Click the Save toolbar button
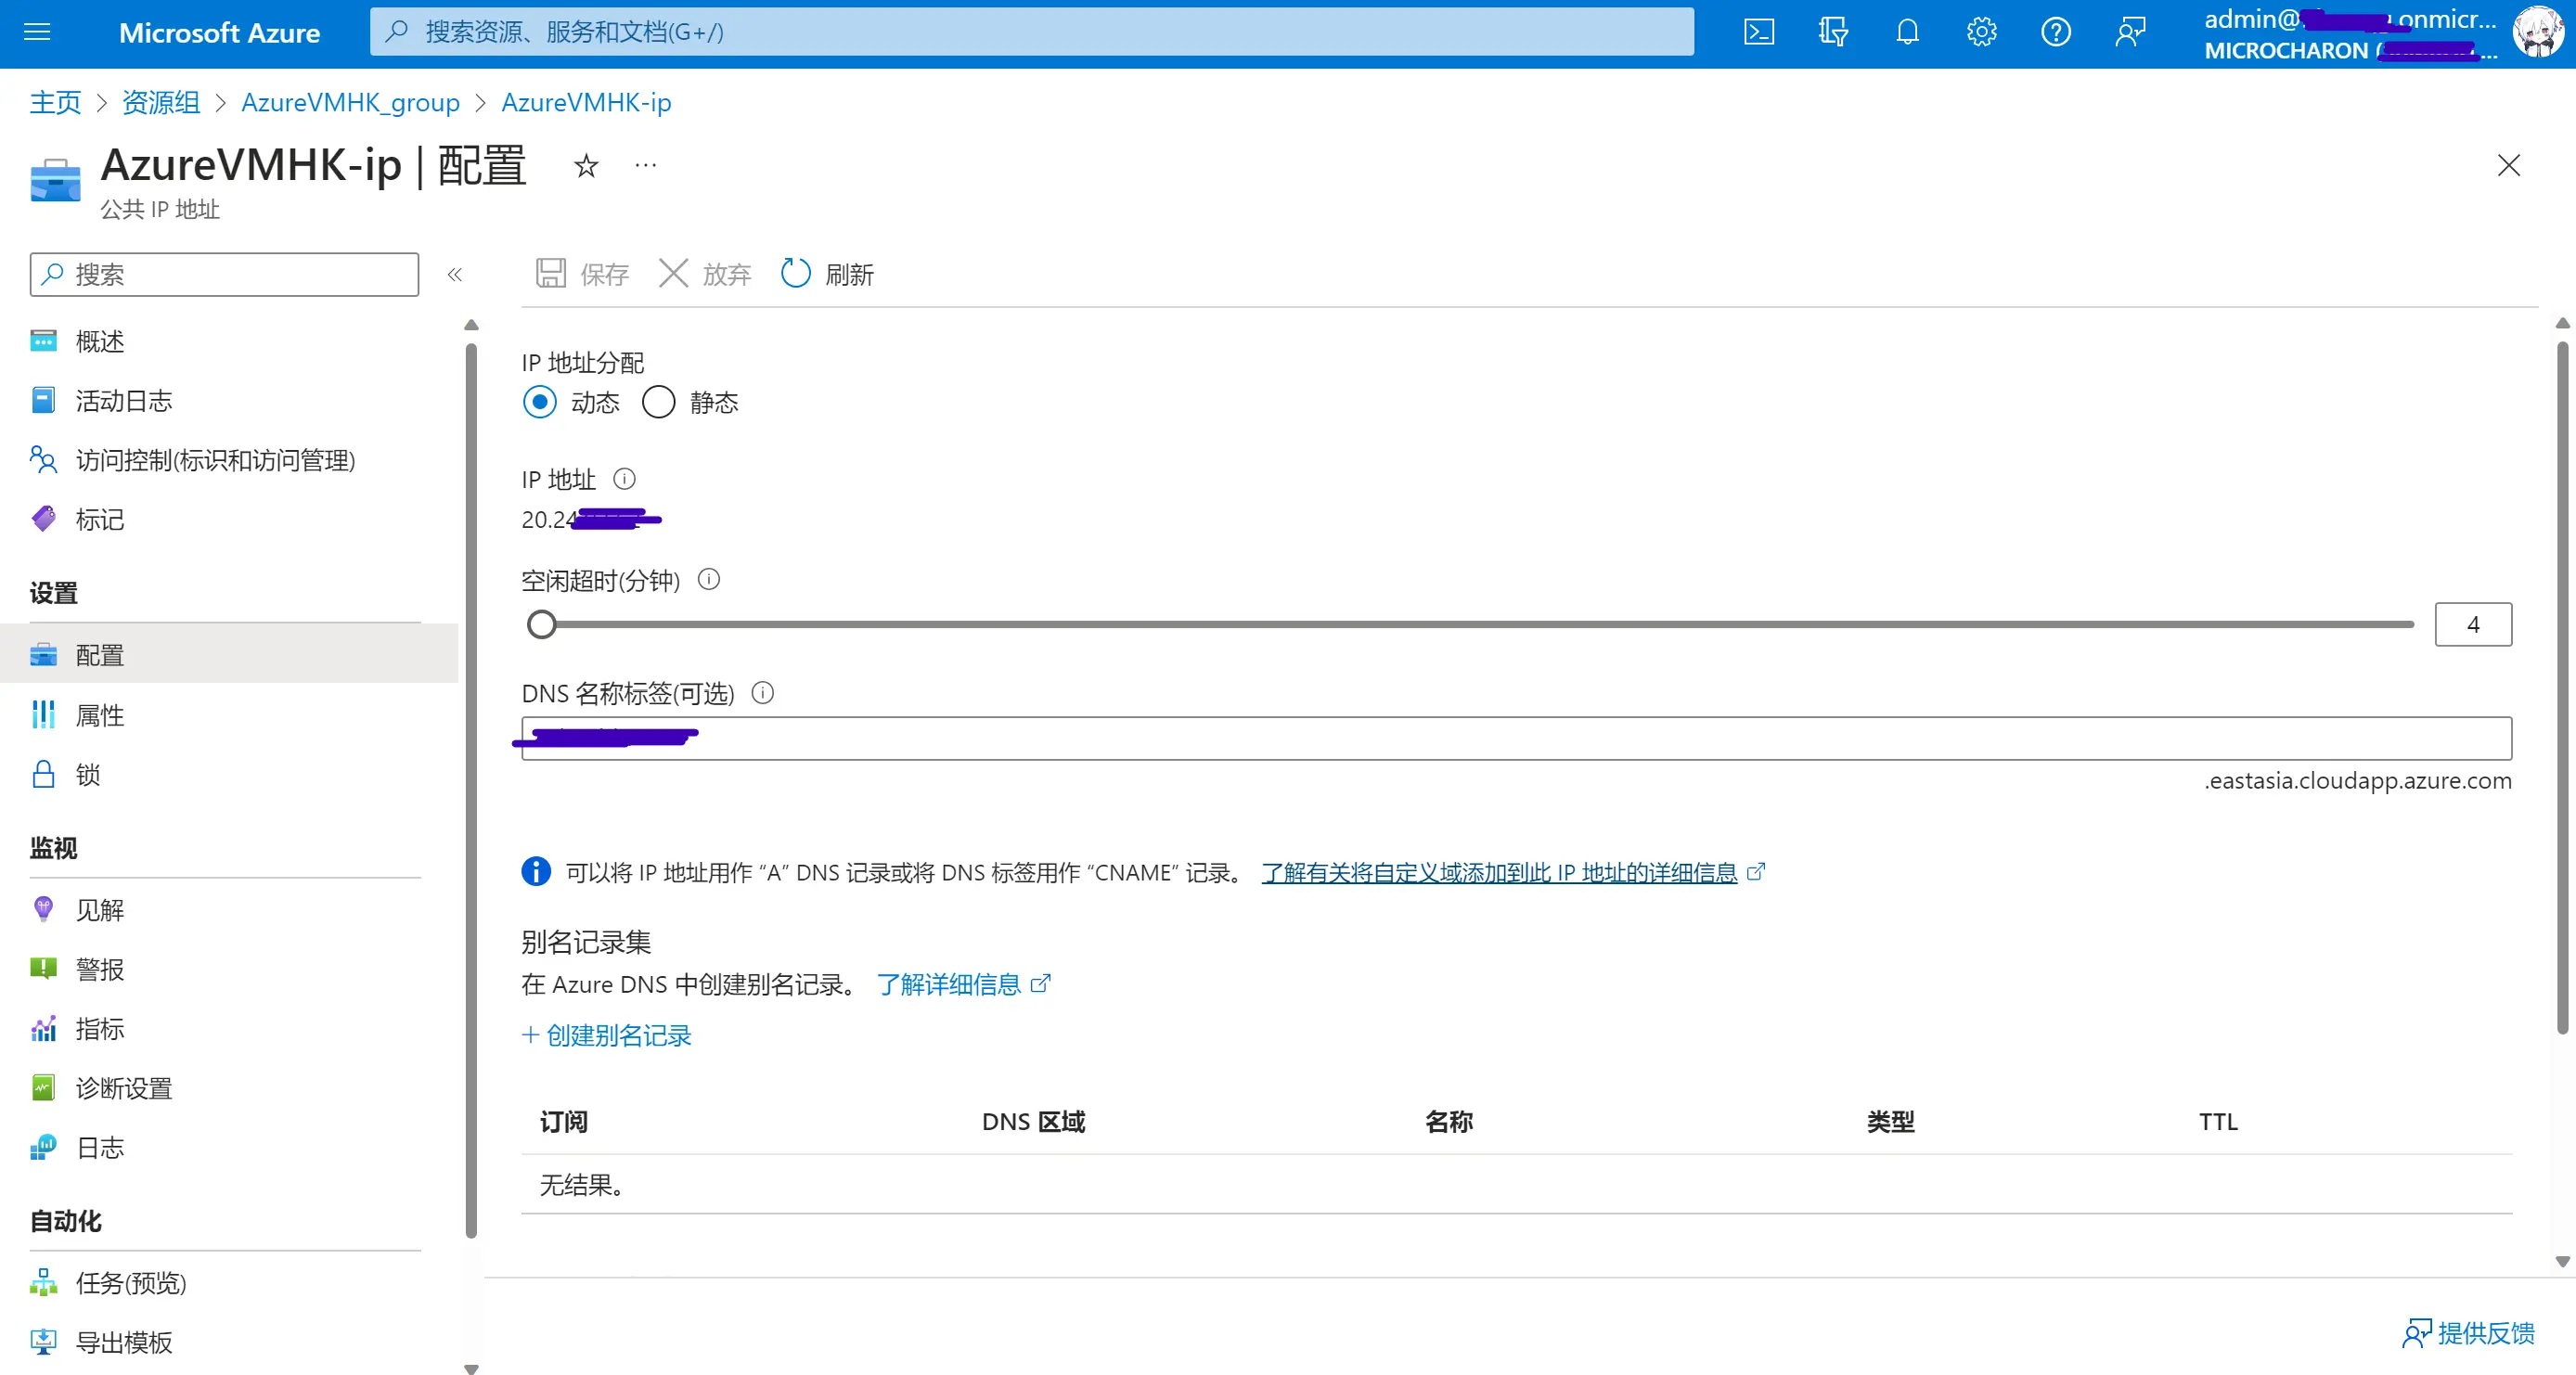2576x1375 pixels. point(582,274)
